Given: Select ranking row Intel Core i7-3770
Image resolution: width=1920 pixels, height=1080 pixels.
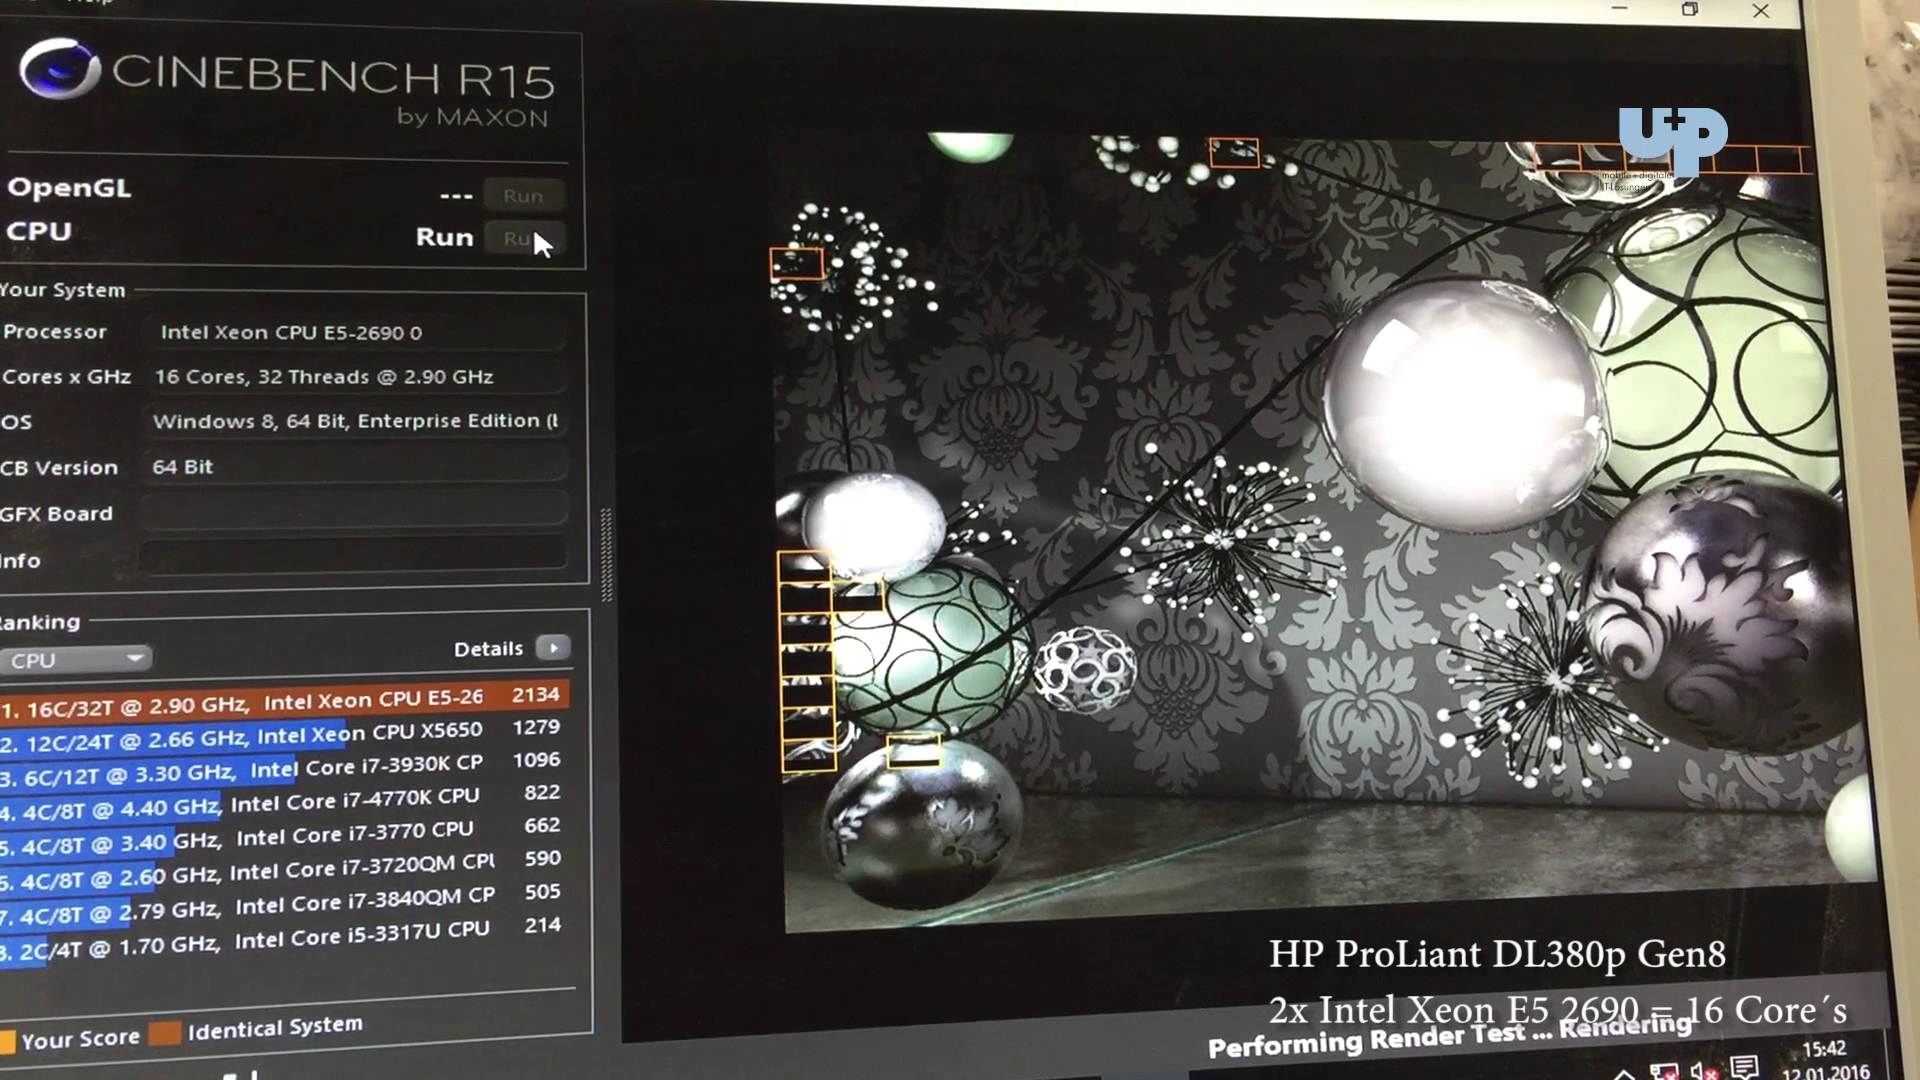Looking at the screenshot, I should [283, 836].
